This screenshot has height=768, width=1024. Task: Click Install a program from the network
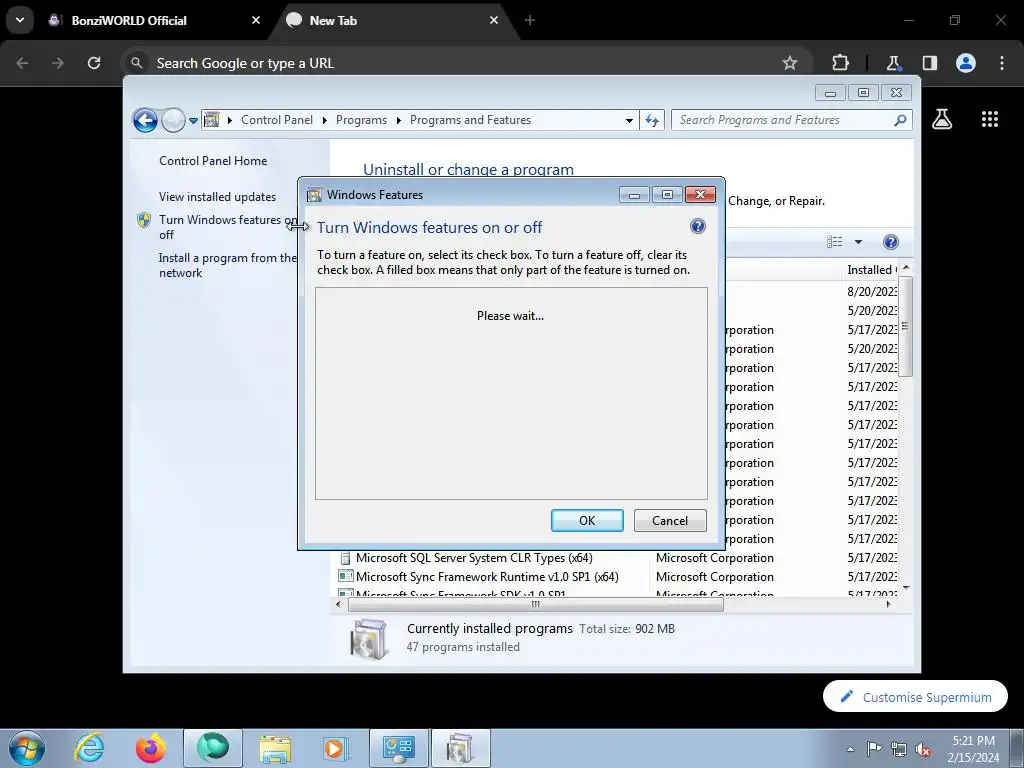[227, 265]
